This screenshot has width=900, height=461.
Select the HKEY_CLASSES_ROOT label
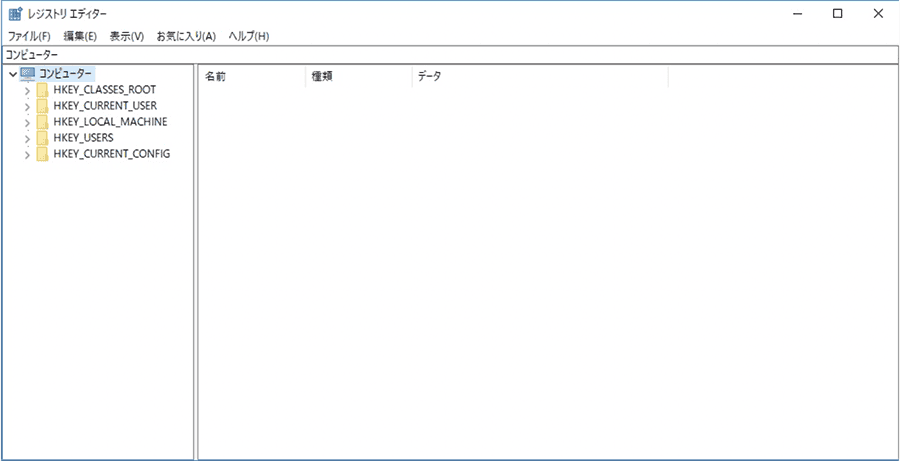pos(104,90)
